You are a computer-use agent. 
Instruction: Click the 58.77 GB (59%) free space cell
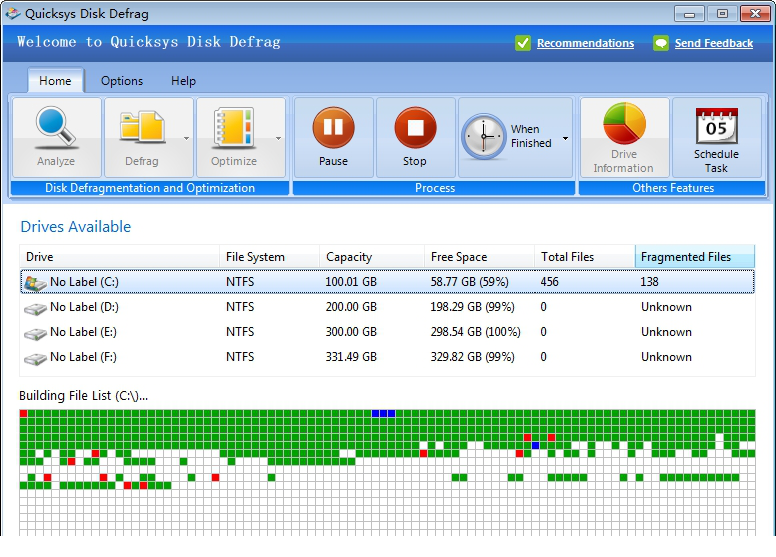coord(469,282)
